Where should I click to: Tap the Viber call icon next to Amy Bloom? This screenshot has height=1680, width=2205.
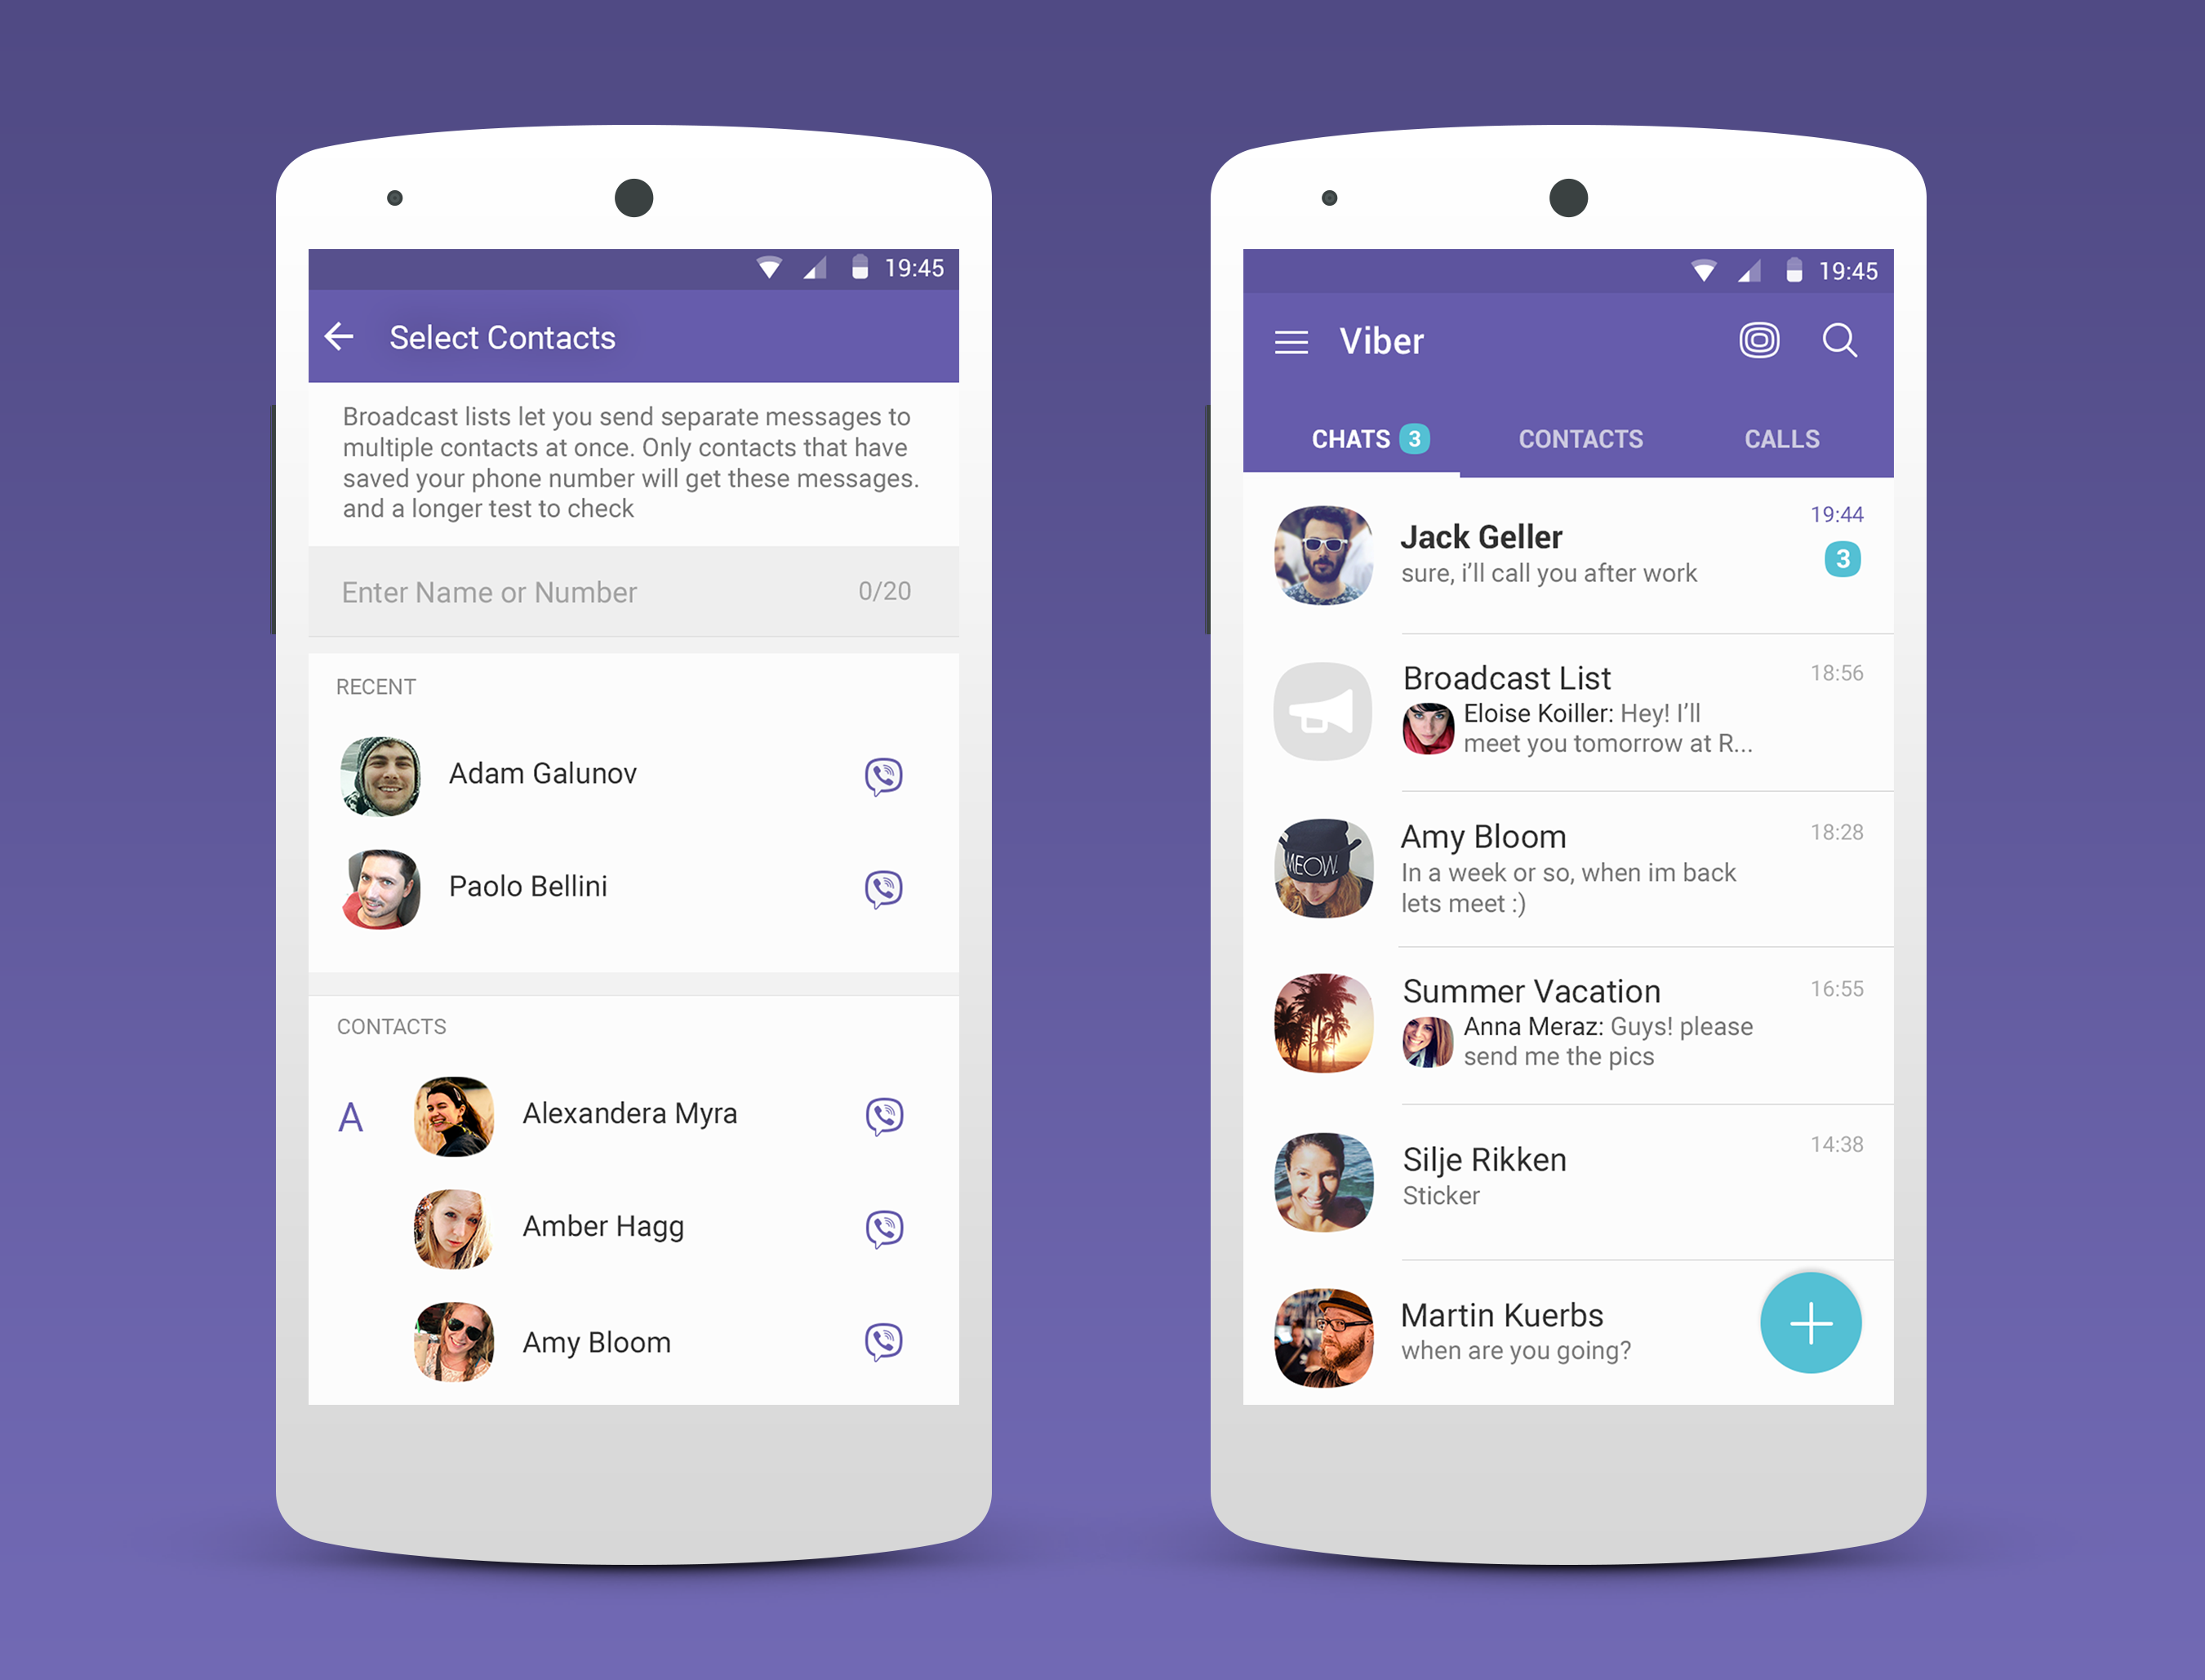coord(884,1340)
